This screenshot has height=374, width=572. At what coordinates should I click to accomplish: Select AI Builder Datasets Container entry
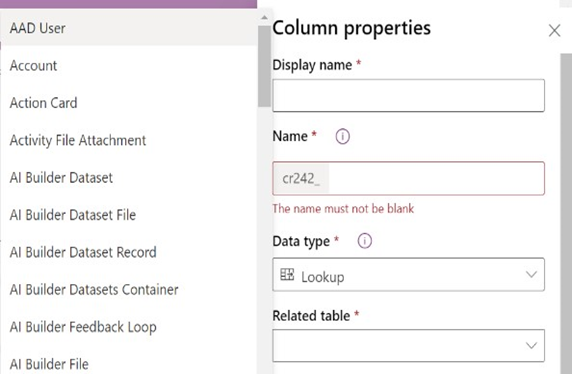coord(128,290)
